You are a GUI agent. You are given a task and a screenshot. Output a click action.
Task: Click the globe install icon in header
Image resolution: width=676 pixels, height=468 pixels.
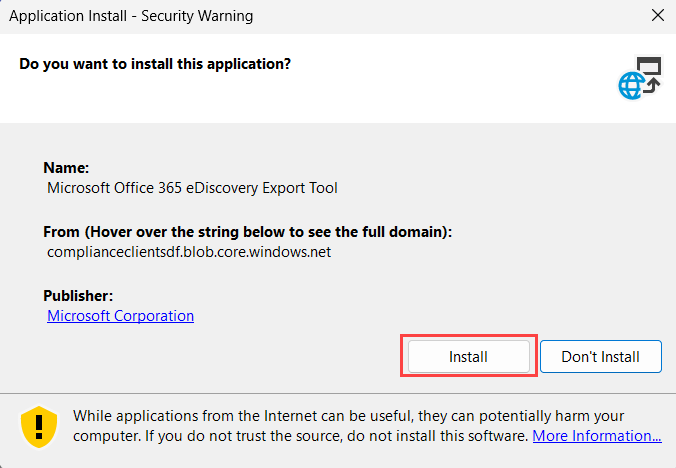point(640,78)
